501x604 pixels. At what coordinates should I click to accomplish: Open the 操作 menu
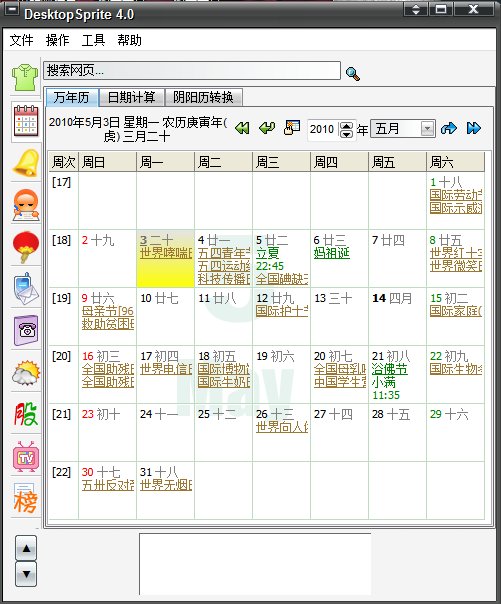[x=57, y=40]
